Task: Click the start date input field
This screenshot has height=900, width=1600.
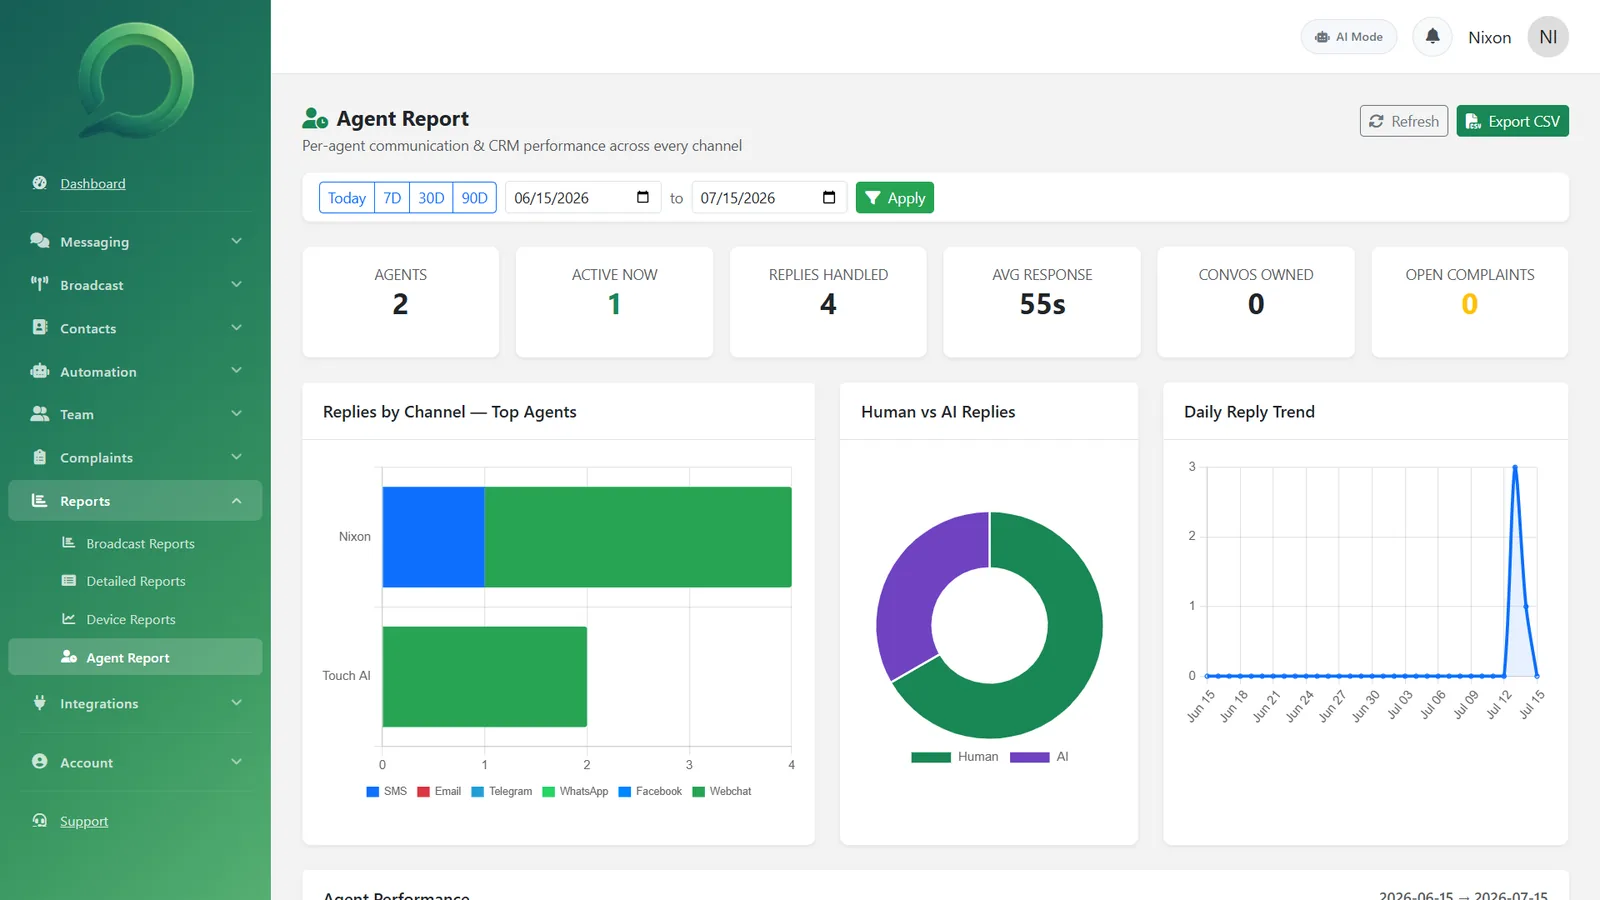Action: [x=583, y=198]
